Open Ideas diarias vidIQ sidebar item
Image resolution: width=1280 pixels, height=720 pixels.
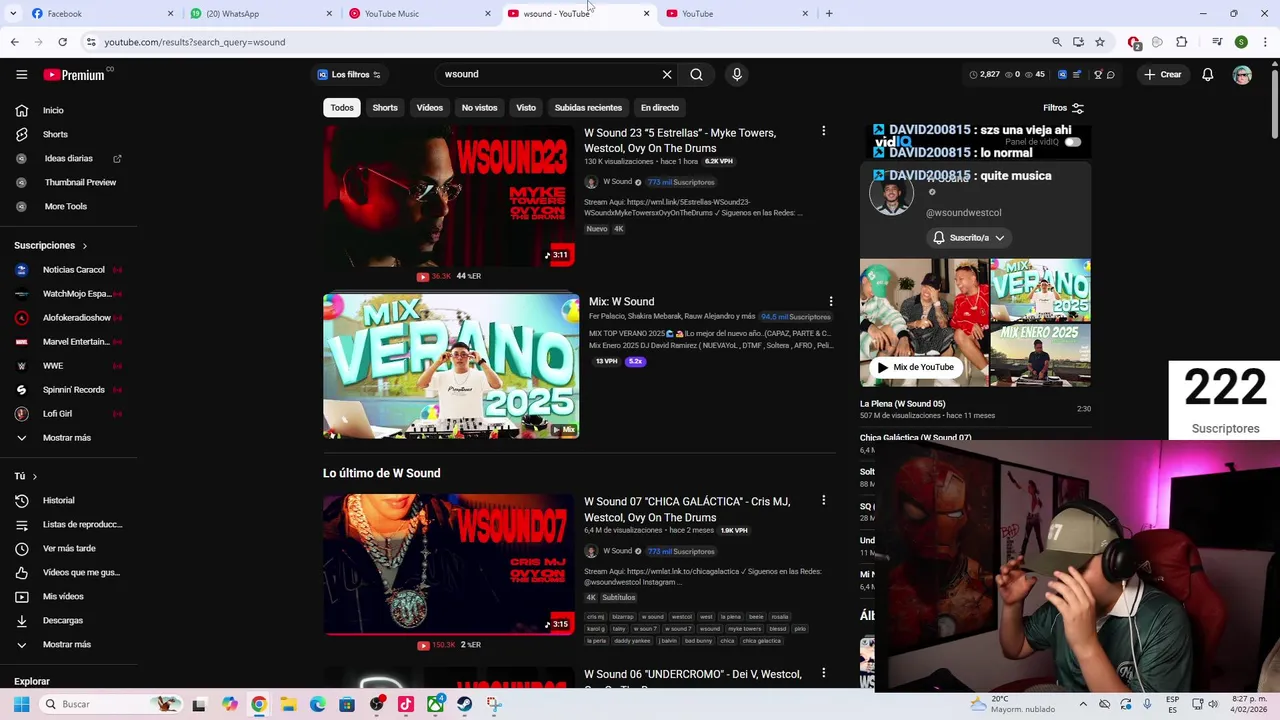68,158
